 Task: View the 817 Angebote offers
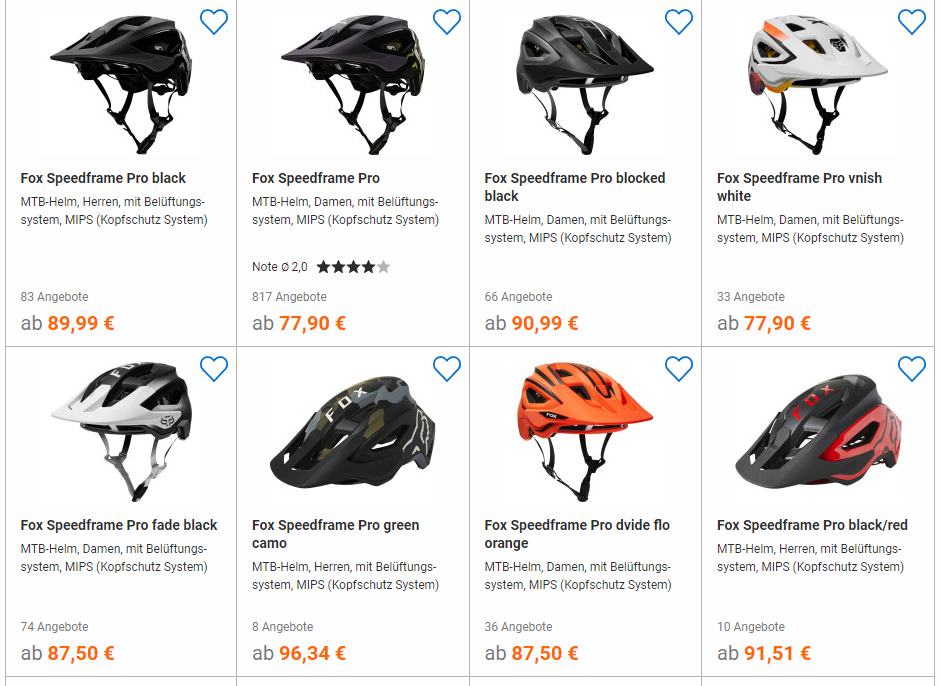click(x=289, y=297)
